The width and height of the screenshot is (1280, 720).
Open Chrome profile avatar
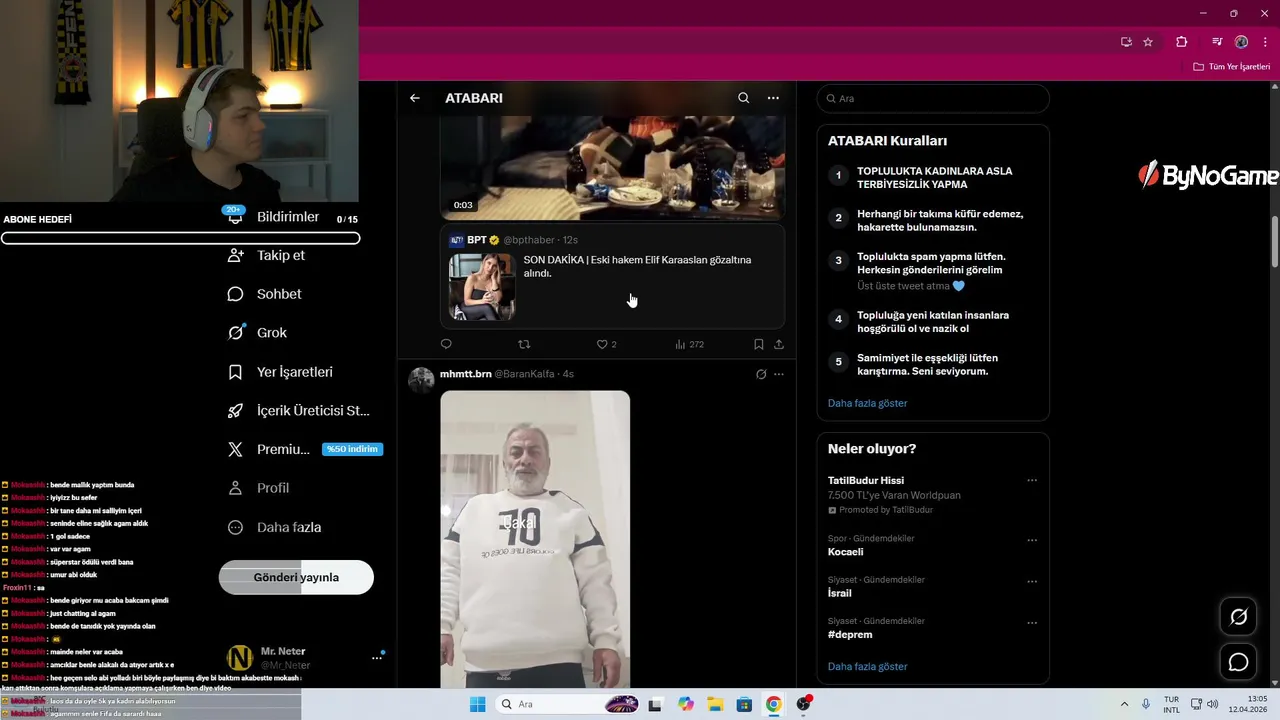(x=1241, y=42)
